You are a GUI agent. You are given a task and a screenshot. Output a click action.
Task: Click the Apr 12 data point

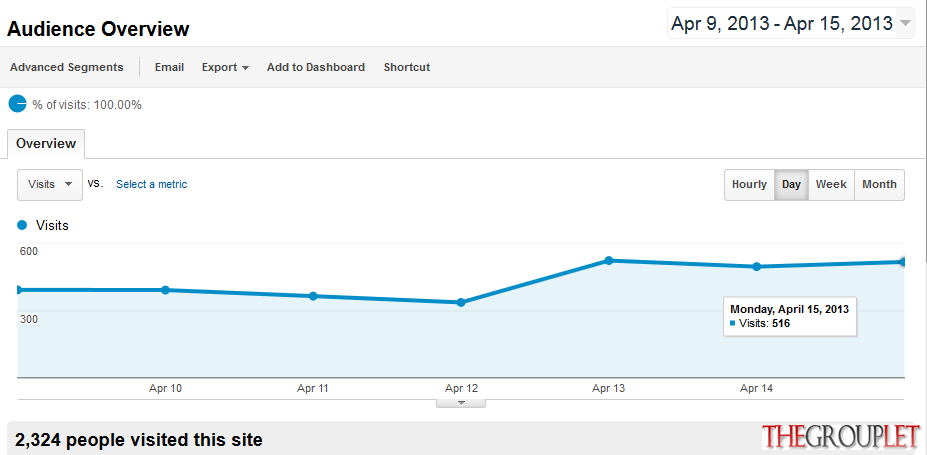461,303
